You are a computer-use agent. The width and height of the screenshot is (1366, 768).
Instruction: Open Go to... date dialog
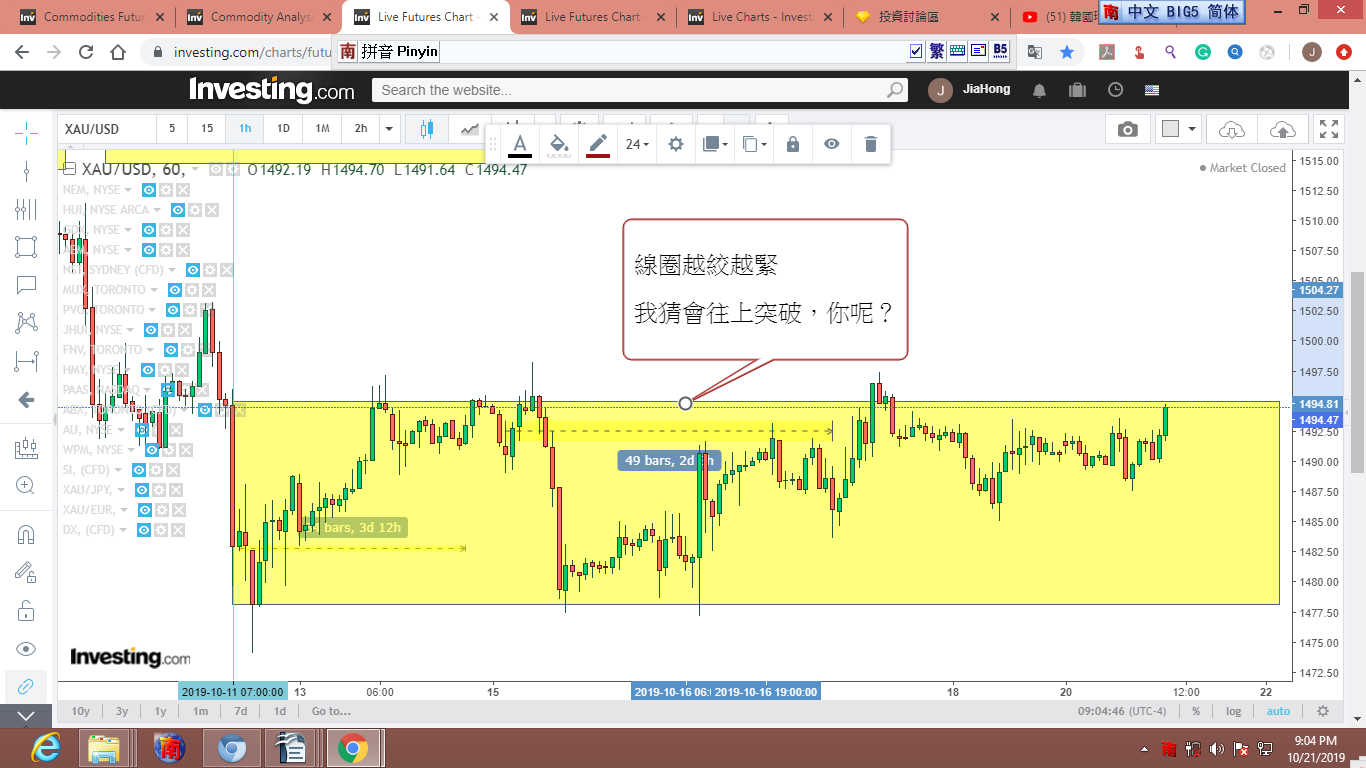pos(331,711)
